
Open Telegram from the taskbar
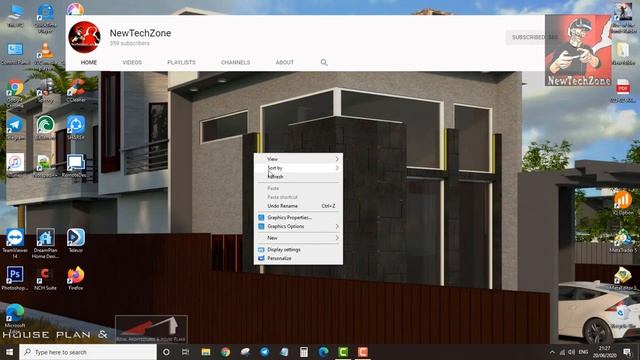(x=264, y=352)
